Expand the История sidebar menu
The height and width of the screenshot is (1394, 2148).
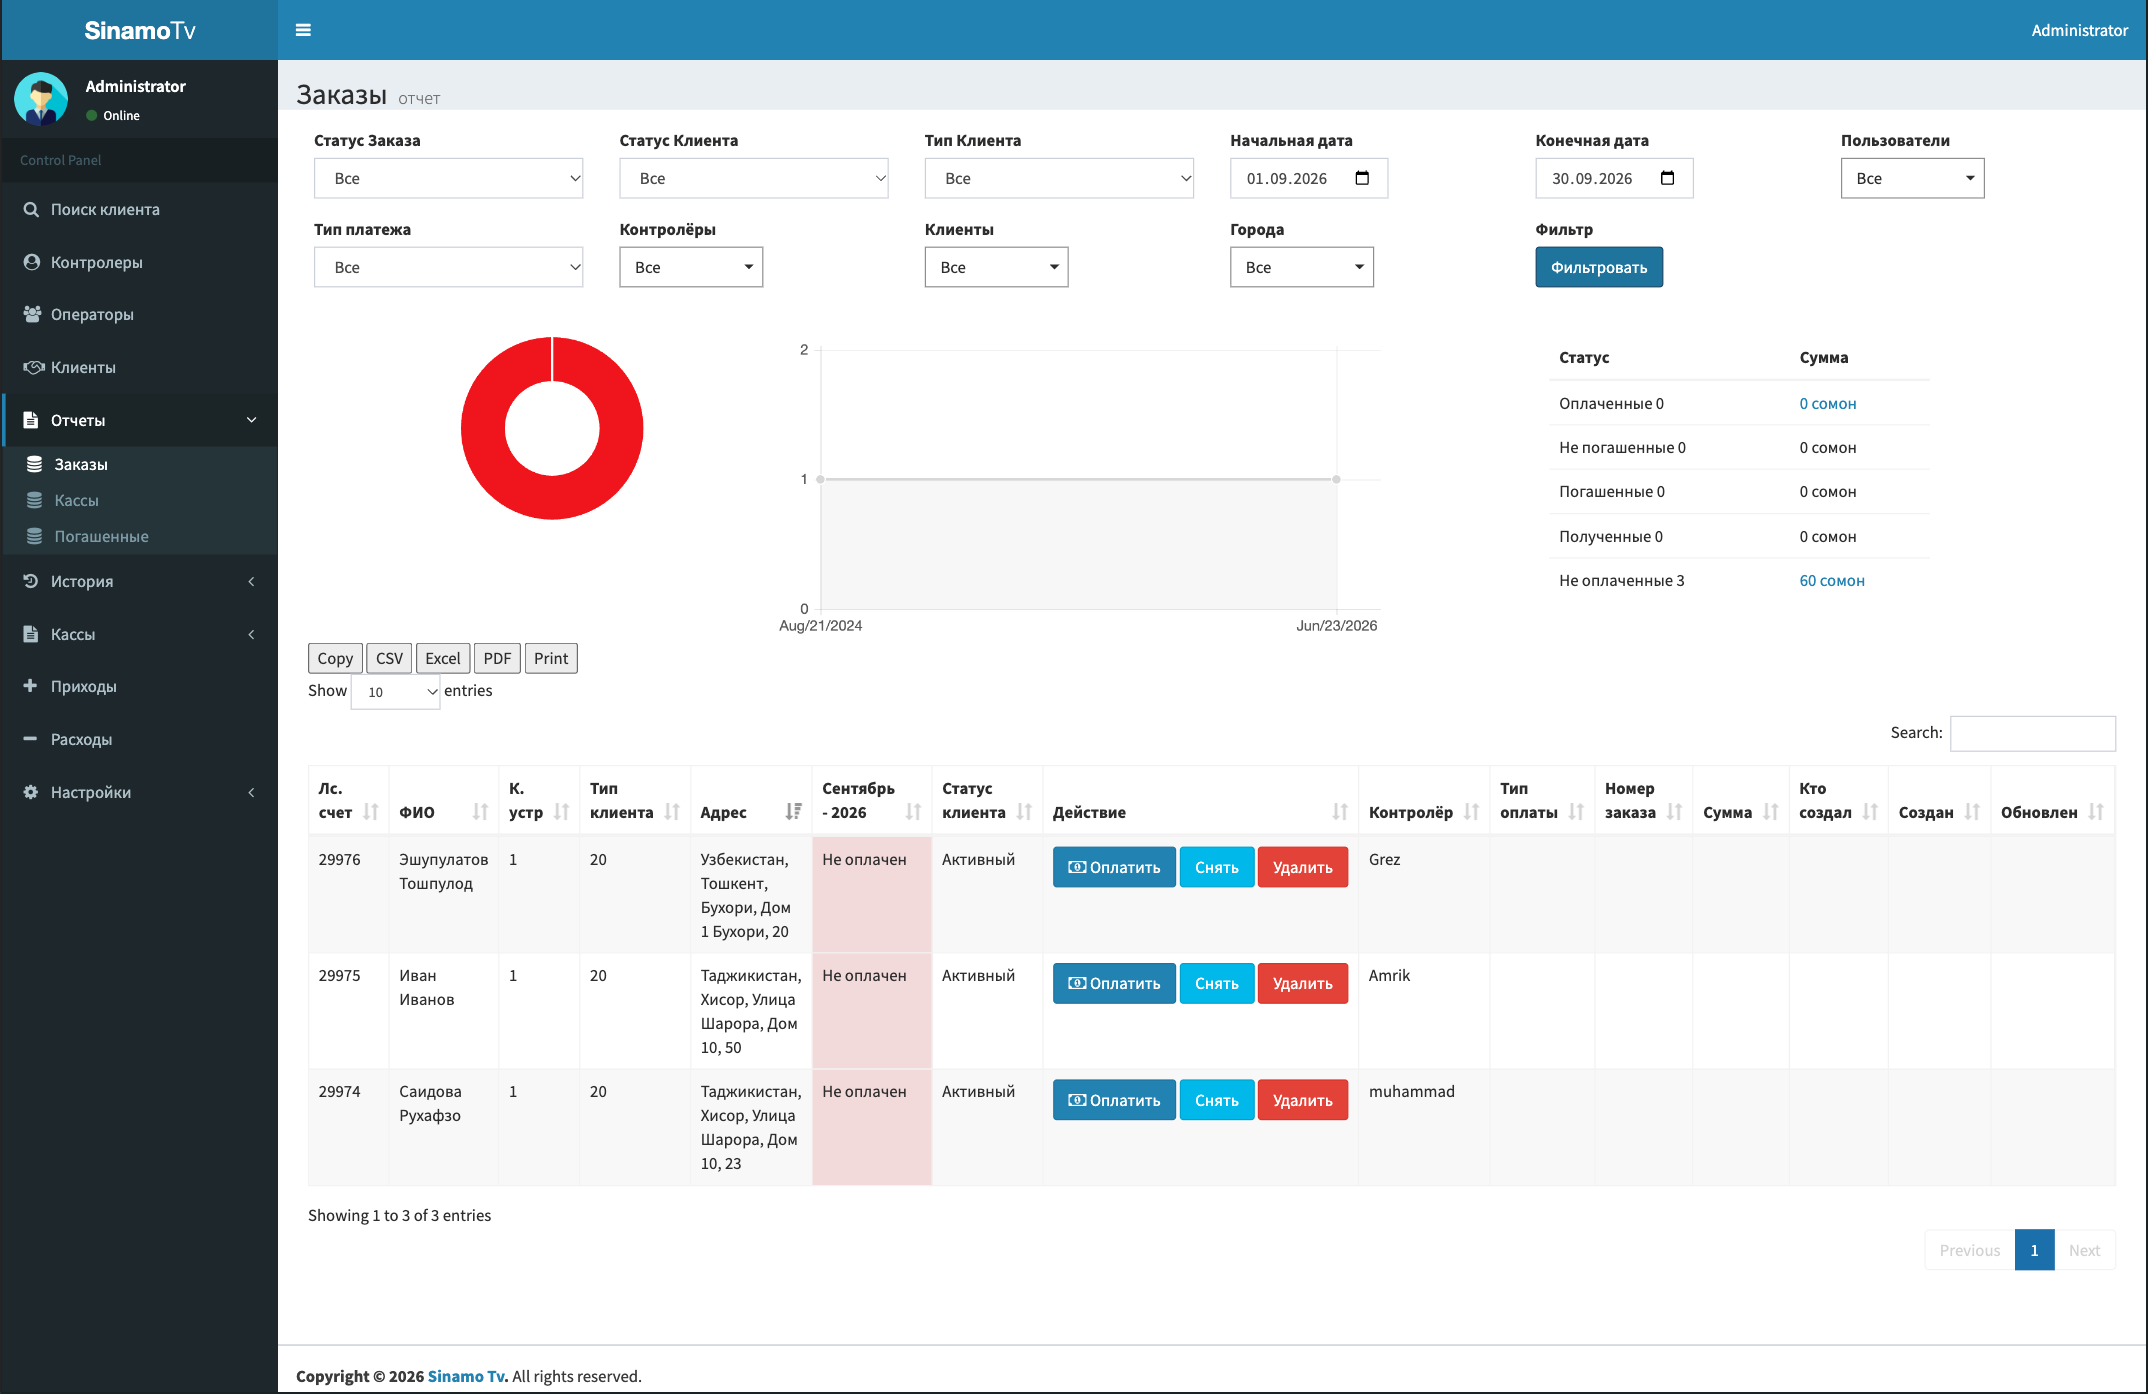(x=139, y=581)
